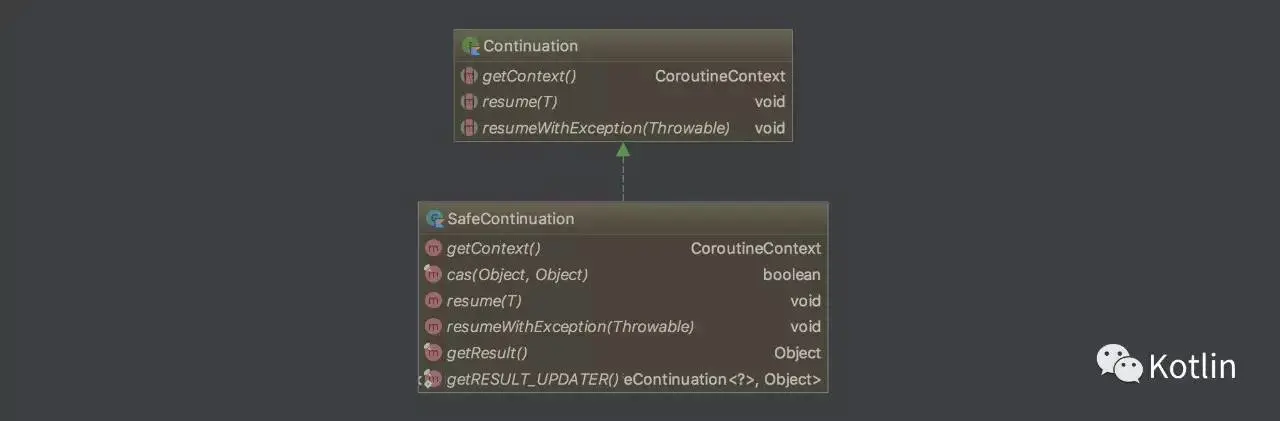Click the boolean return type label
The image size is (1280, 421).
click(x=792, y=274)
